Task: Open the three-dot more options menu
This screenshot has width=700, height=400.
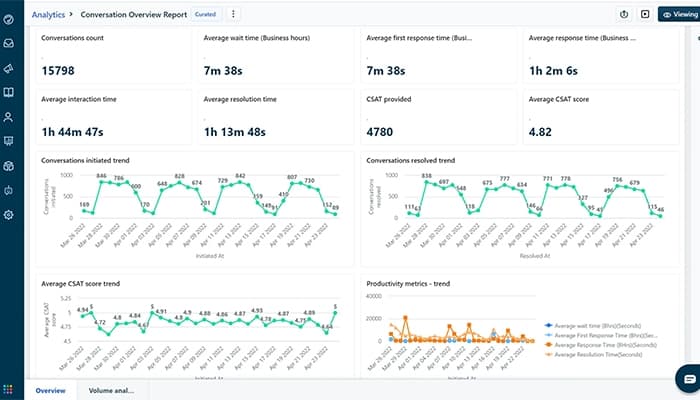Action: 233,14
